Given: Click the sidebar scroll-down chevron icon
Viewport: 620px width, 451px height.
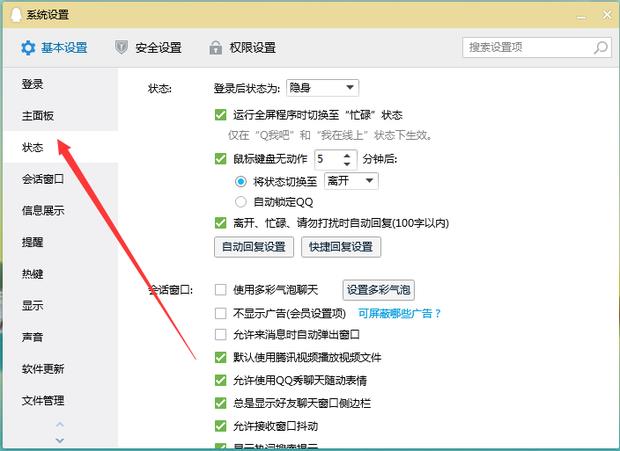Looking at the screenshot, I should [x=59, y=439].
